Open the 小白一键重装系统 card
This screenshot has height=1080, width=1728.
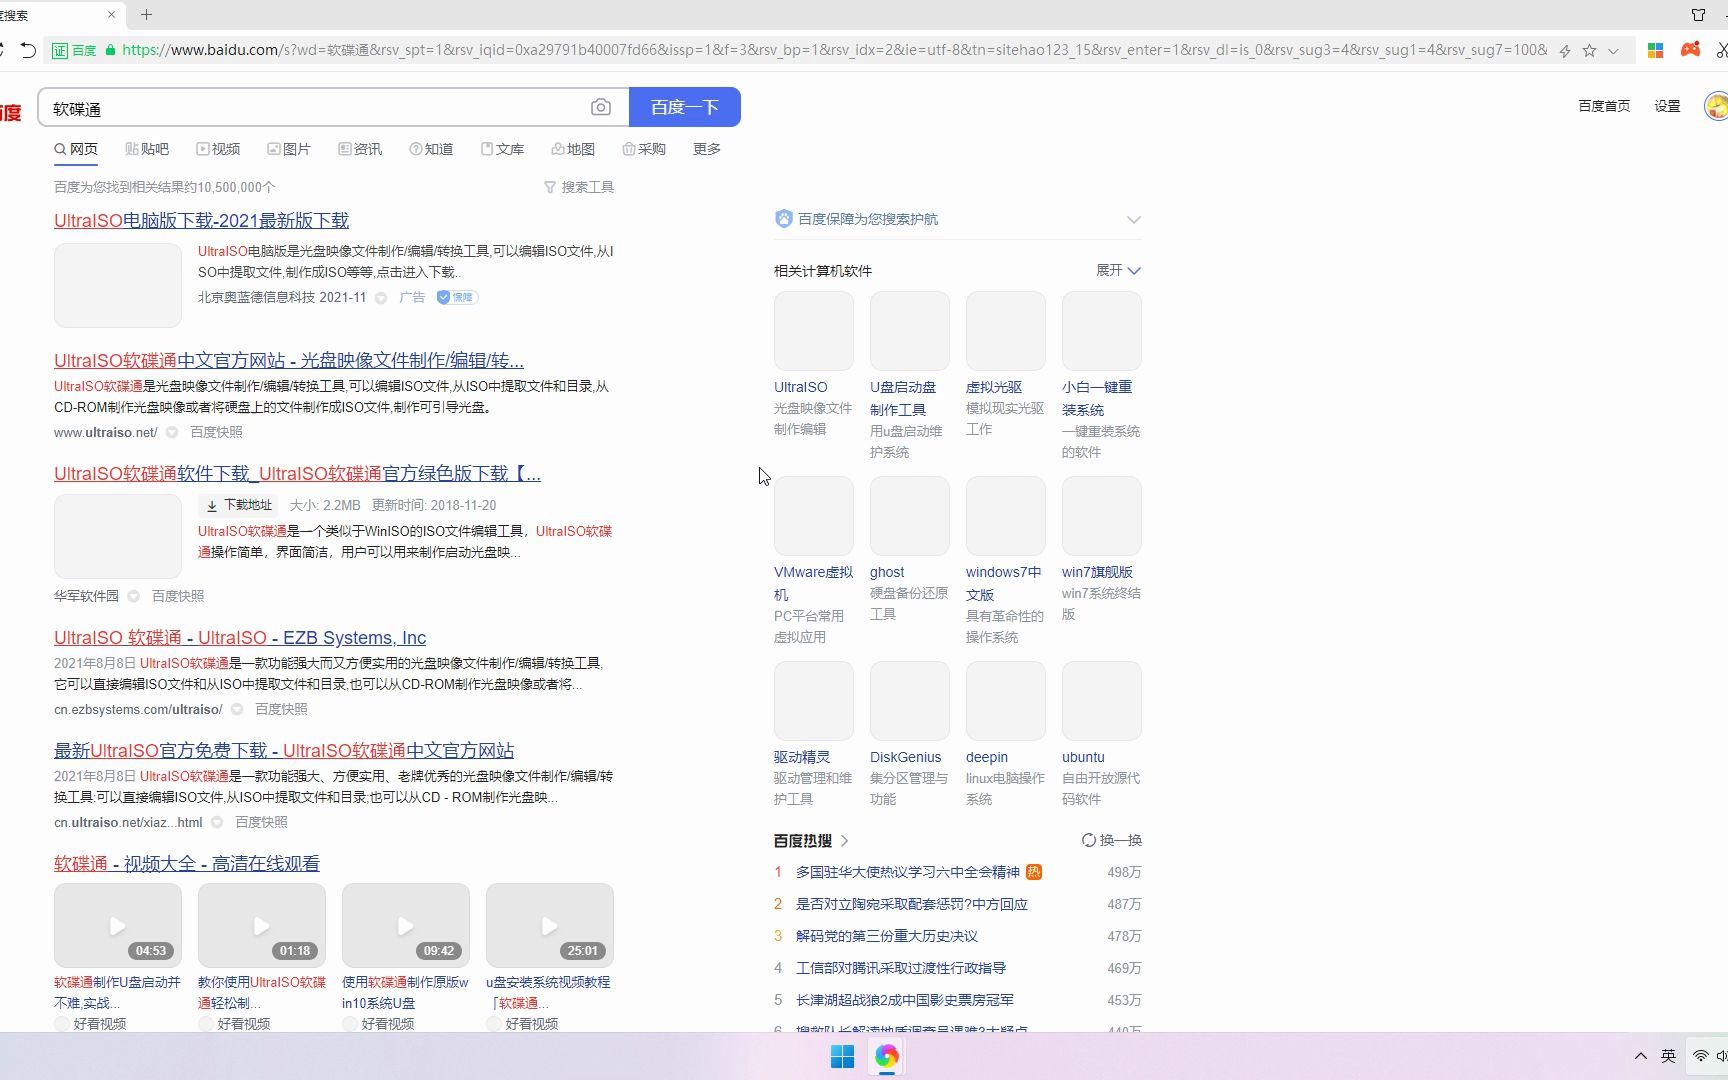[1102, 331]
